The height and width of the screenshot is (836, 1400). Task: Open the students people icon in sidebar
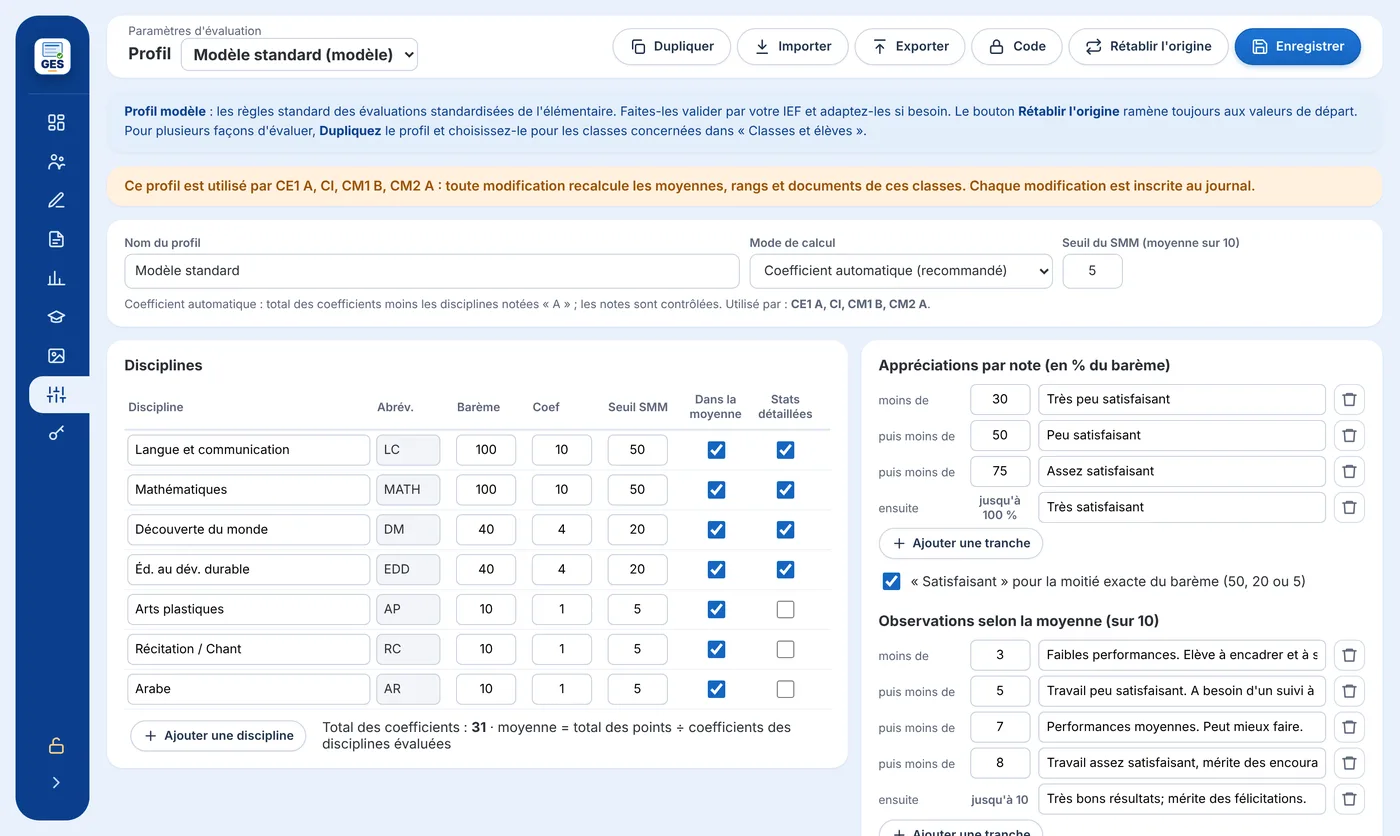click(x=56, y=161)
